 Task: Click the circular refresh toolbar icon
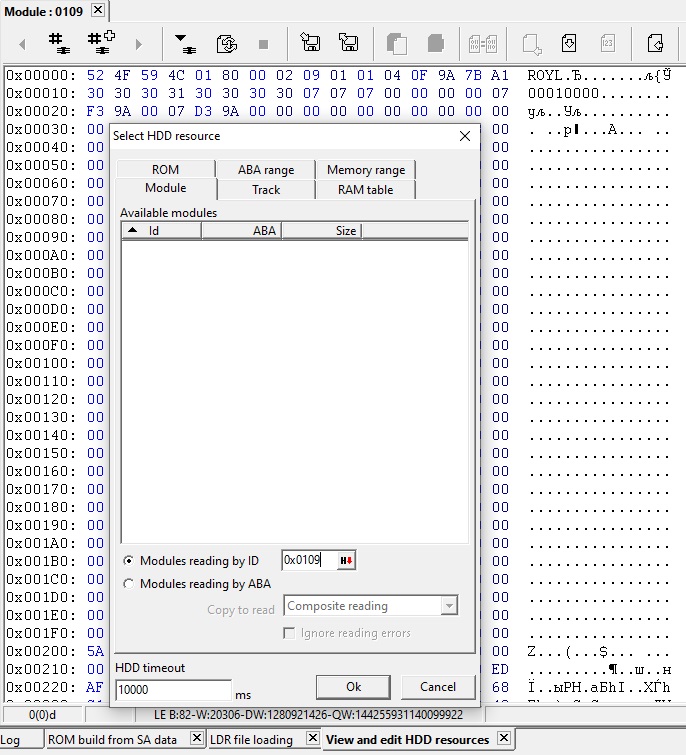227,44
